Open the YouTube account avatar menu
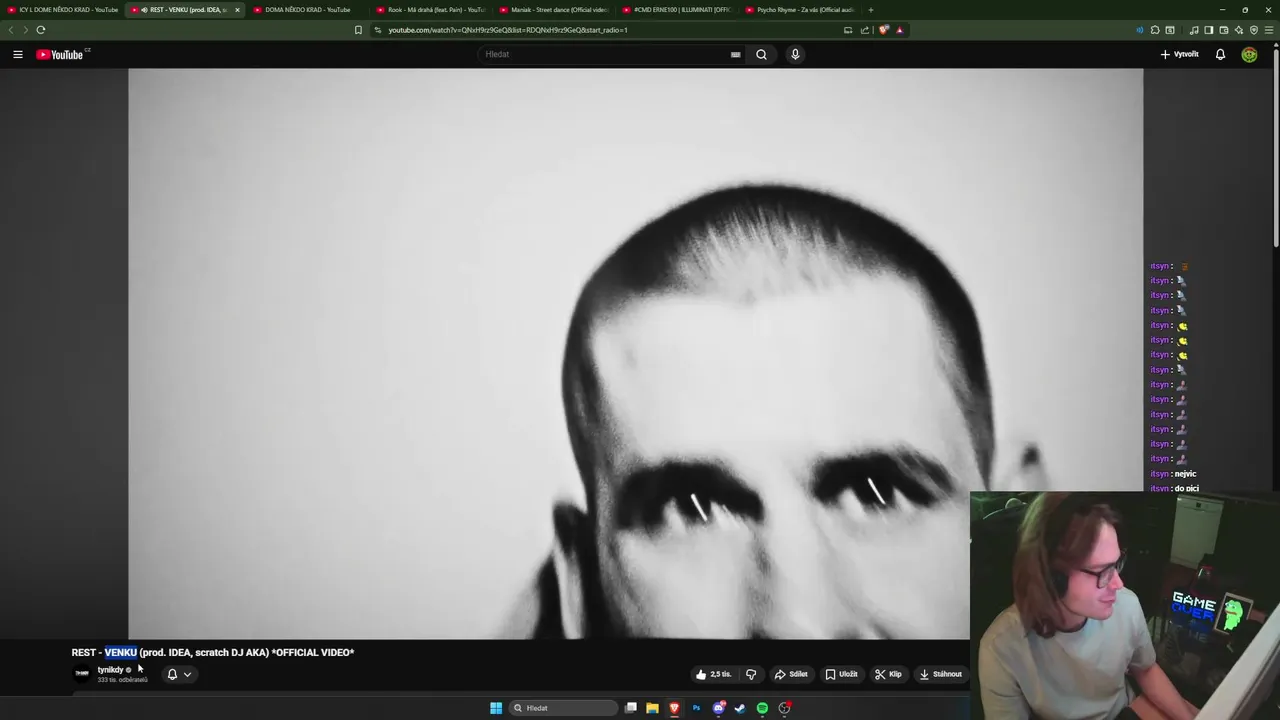The height and width of the screenshot is (720, 1280). tap(1249, 54)
